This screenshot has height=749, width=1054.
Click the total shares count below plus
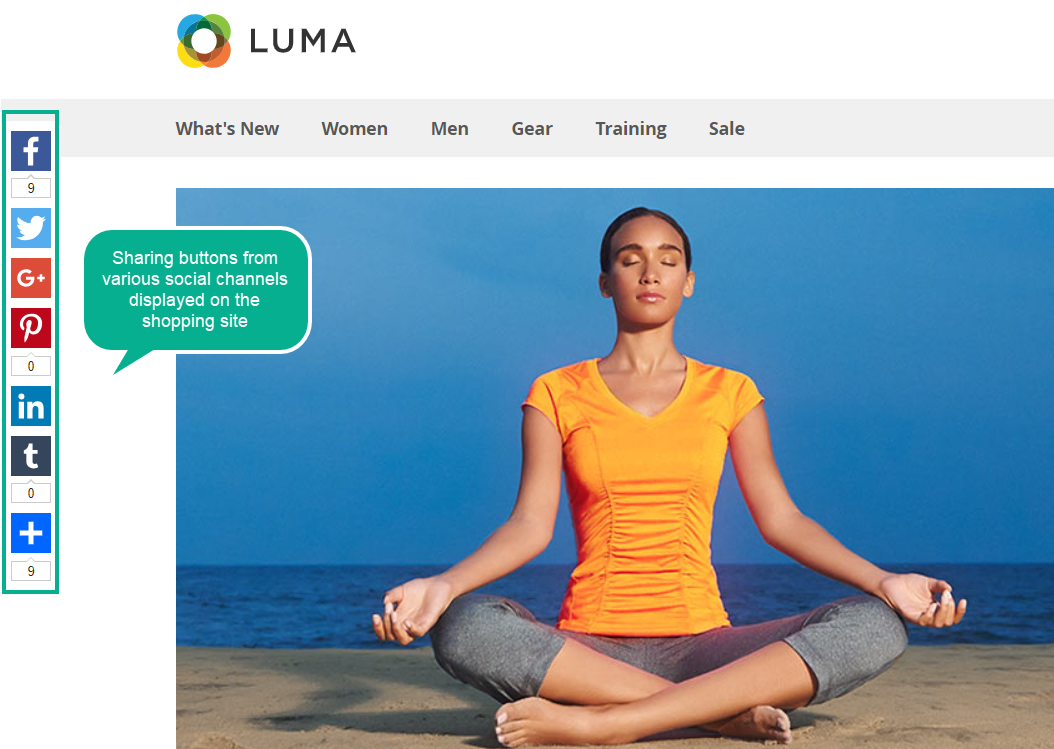point(31,571)
